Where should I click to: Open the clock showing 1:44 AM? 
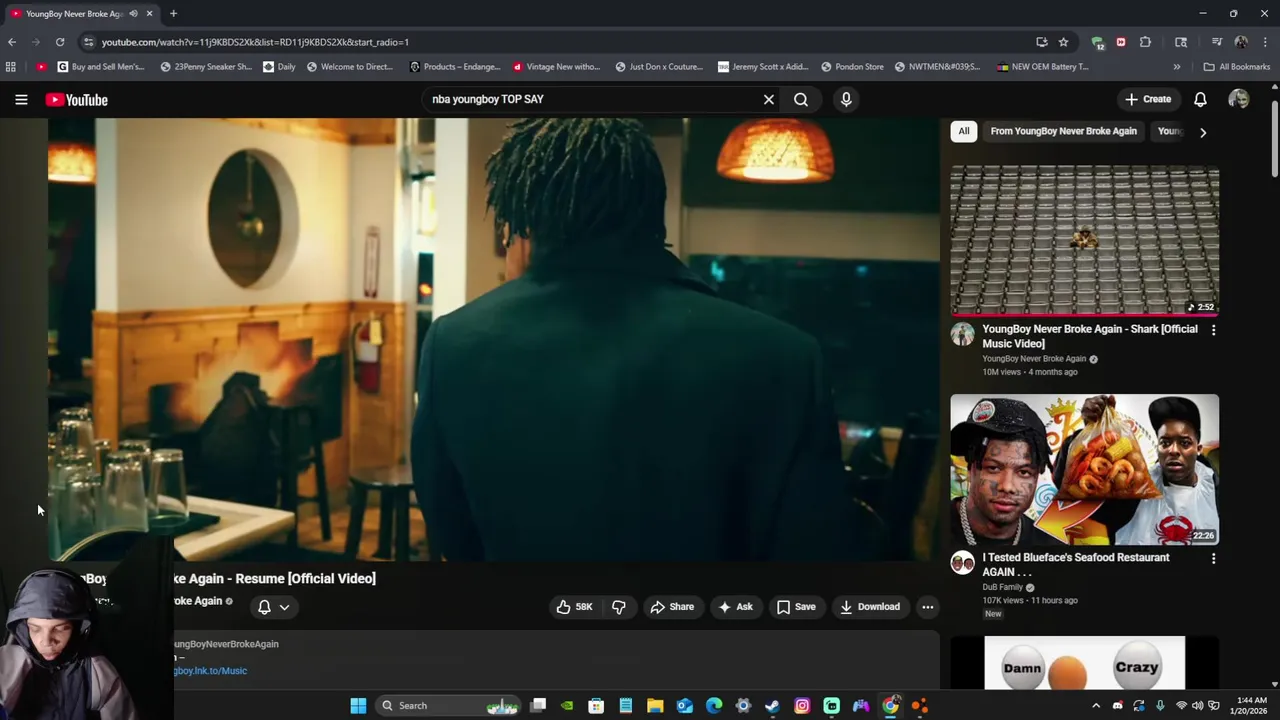(1251, 706)
